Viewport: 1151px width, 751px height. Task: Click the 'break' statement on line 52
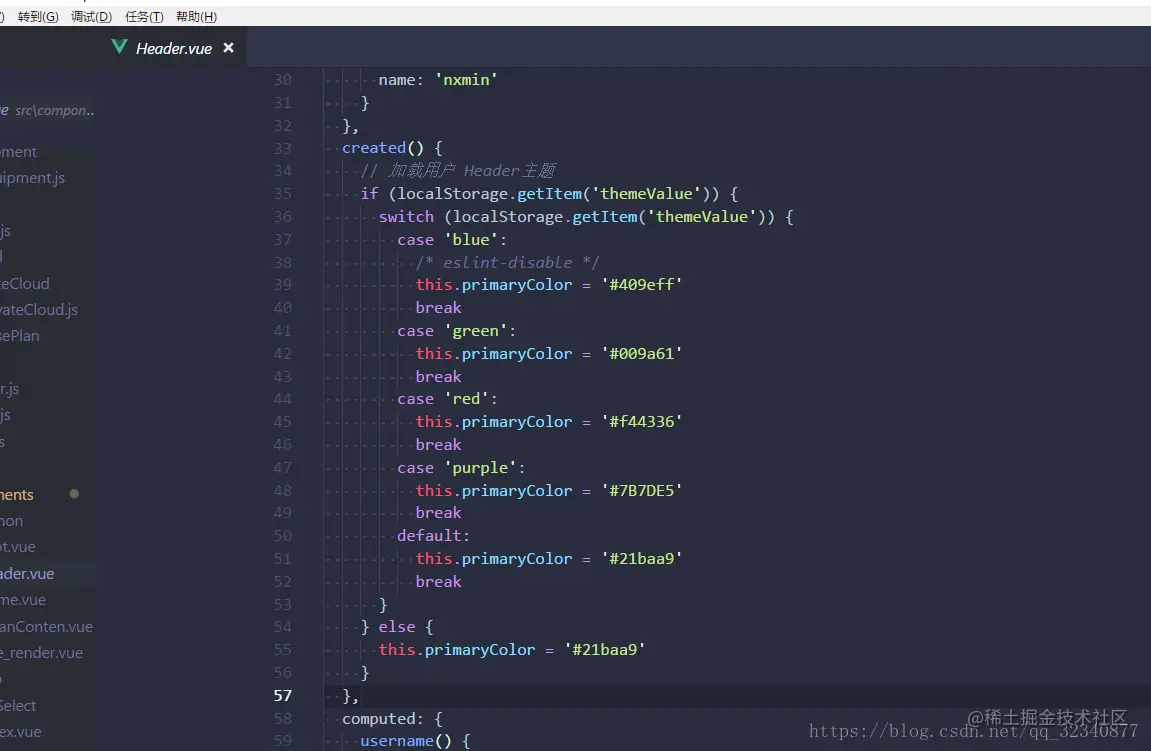[438, 581]
